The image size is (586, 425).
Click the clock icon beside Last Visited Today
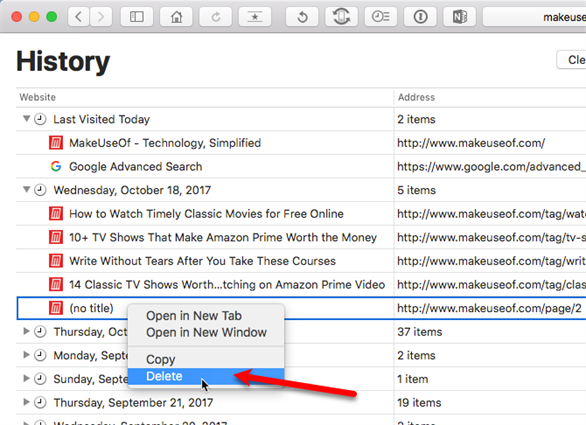[40, 119]
